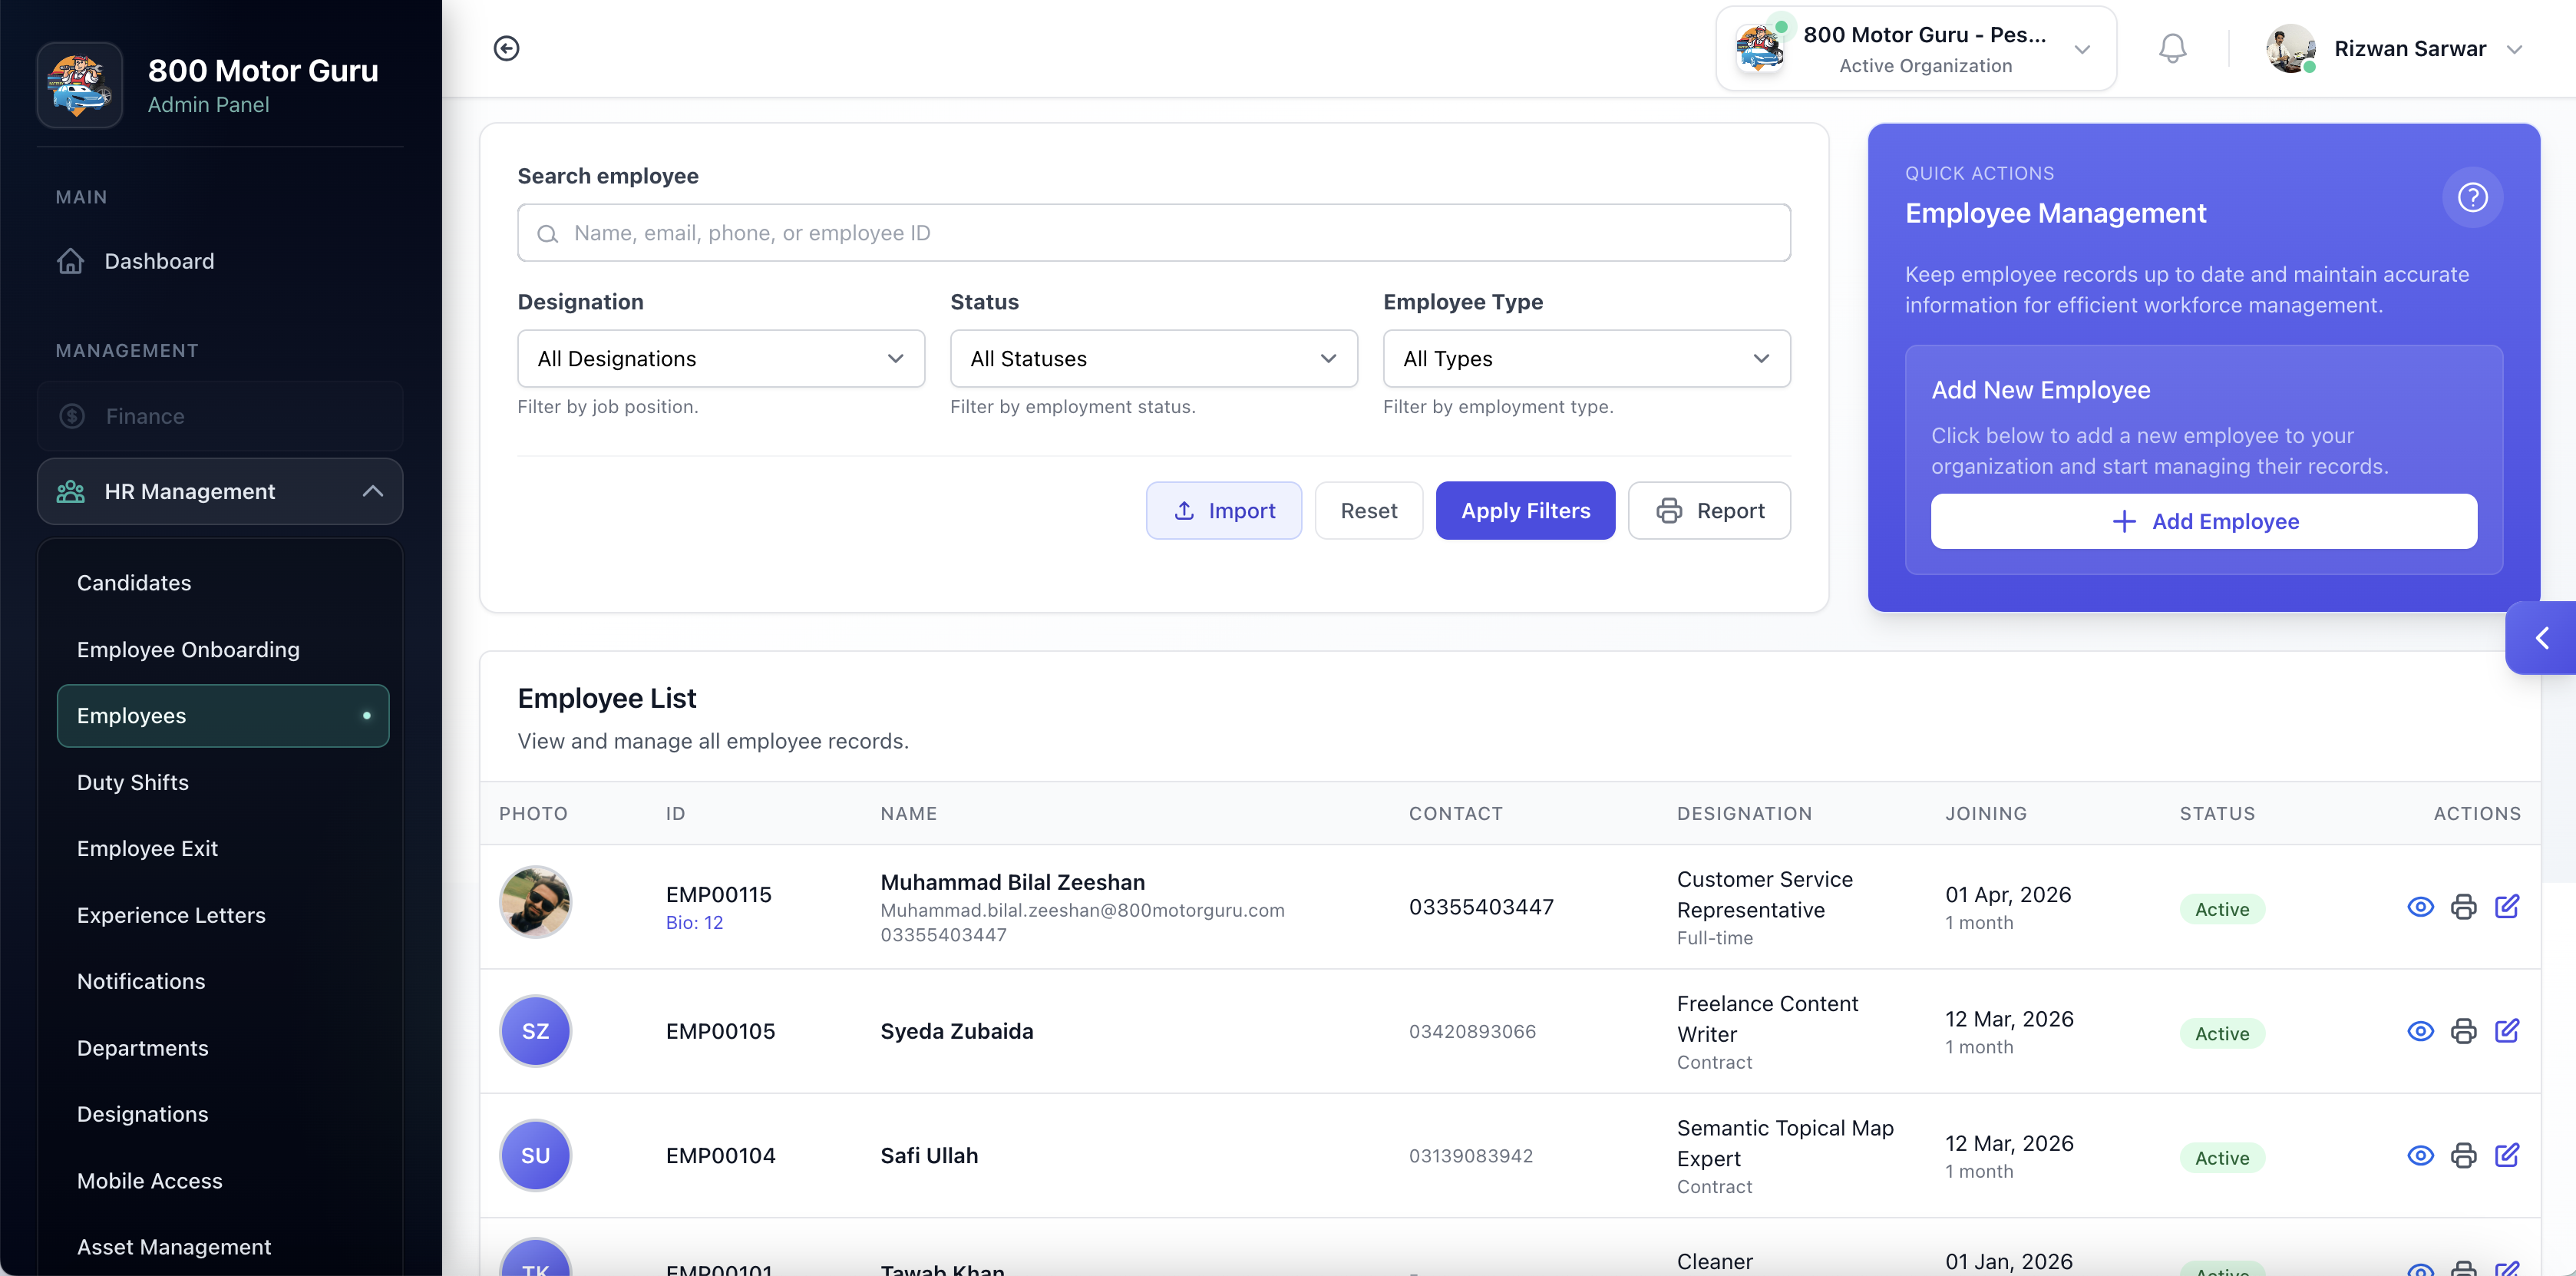
Task: View Syeda Zubaida's record eye icon
Action: [x=2420, y=1031]
